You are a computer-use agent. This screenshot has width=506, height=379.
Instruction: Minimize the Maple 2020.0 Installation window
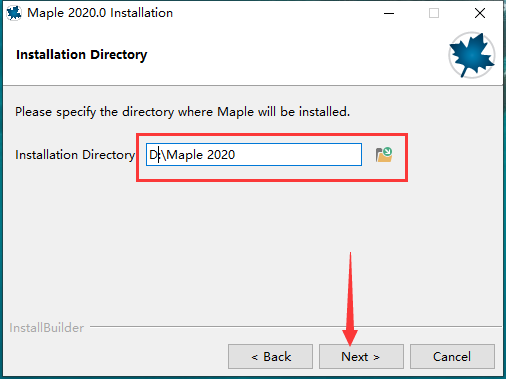[389, 13]
